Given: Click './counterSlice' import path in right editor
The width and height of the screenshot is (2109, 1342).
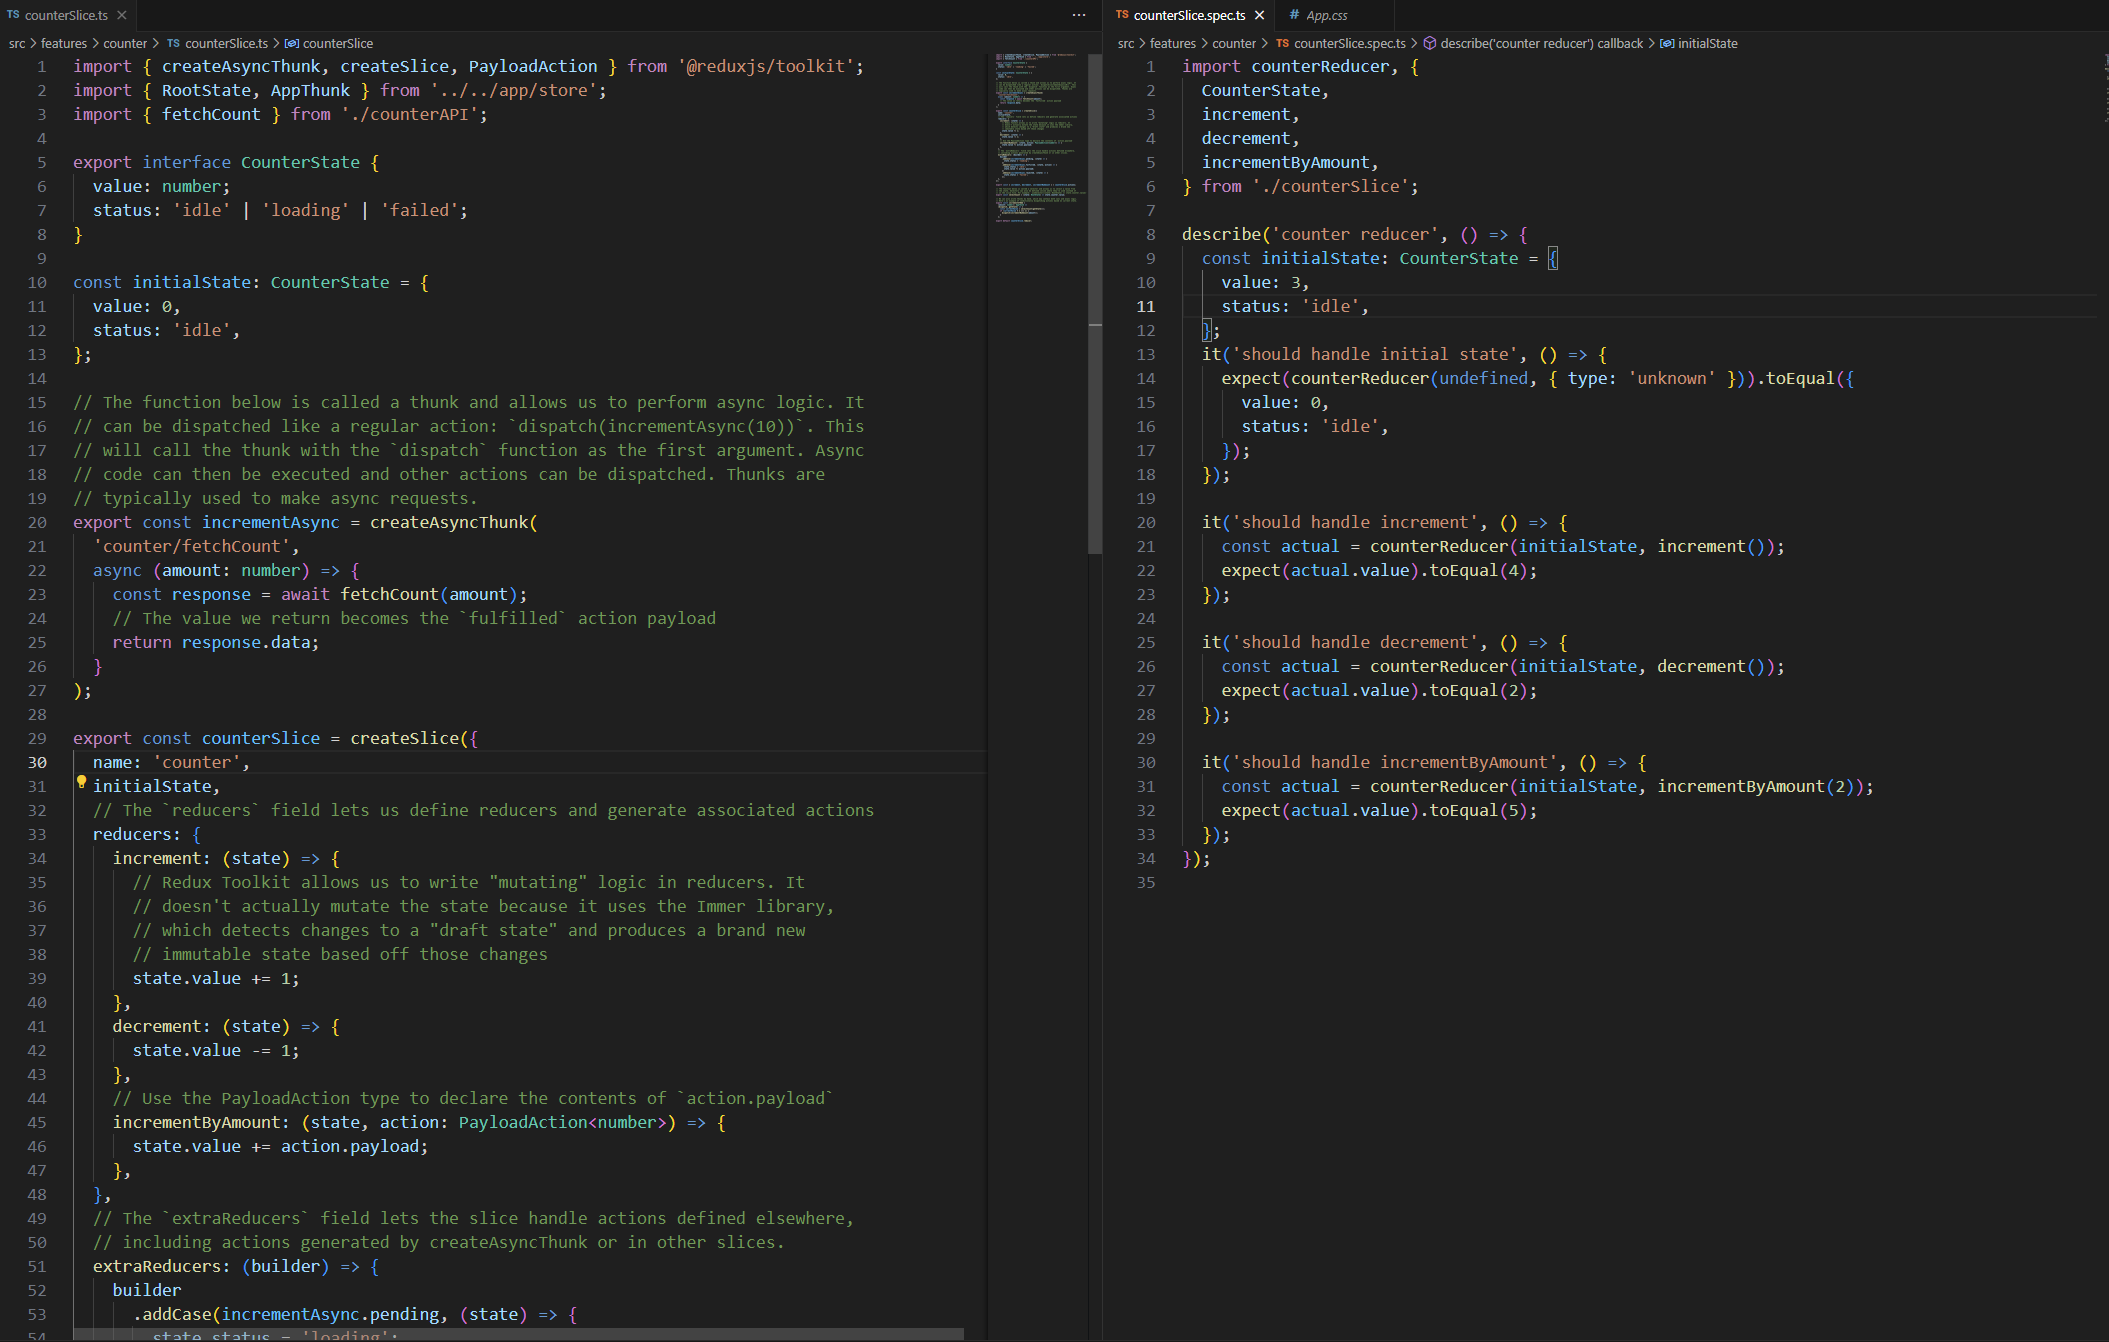Looking at the screenshot, I should coord(1330,186).
